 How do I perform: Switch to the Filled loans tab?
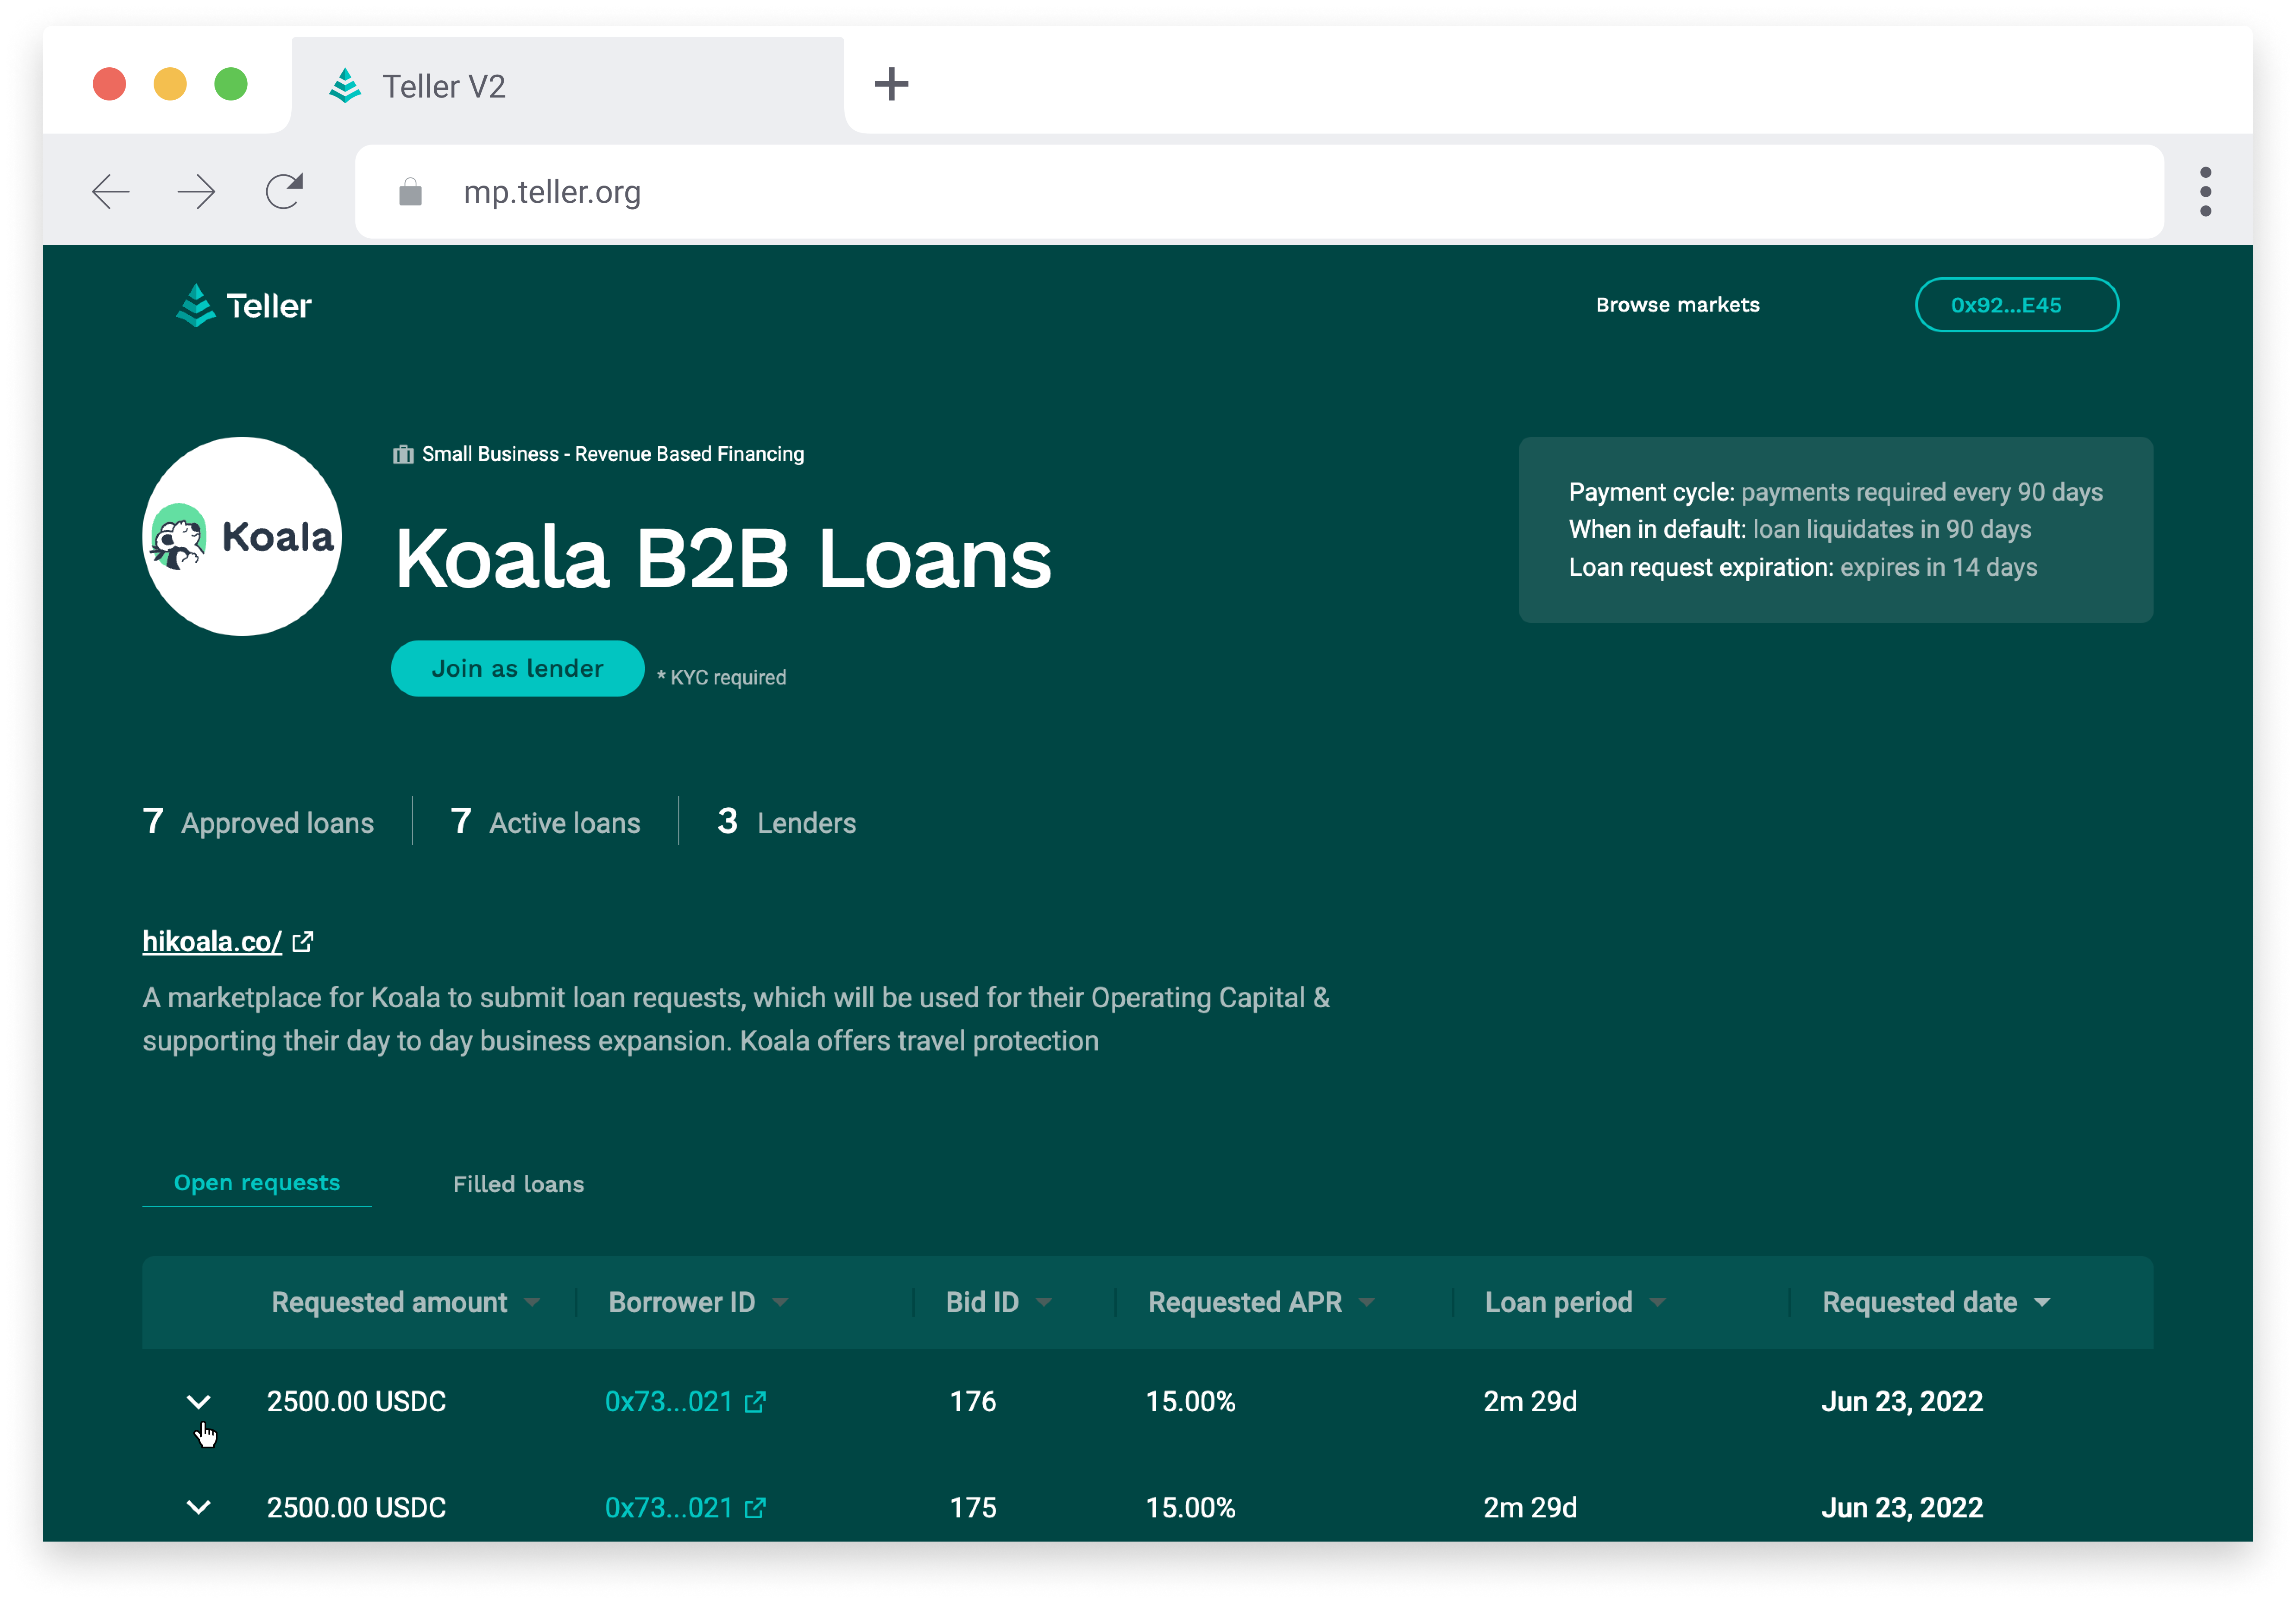pos(518,1184)
